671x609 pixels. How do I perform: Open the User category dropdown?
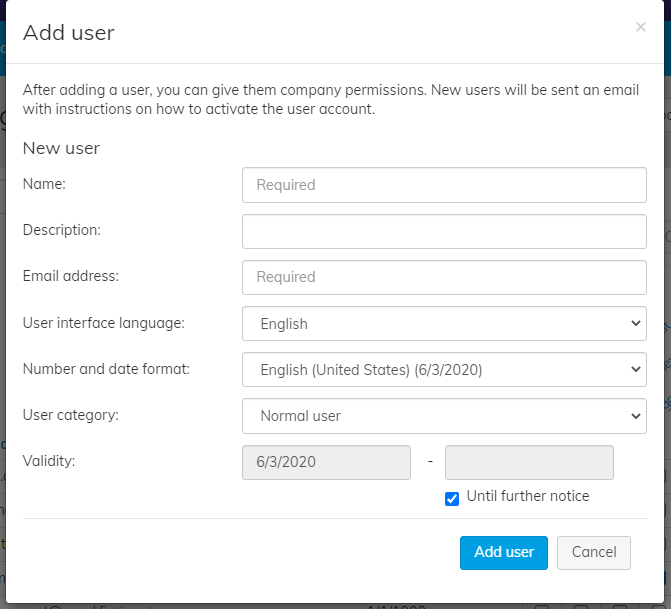pyautogui.click(x=444, y=416)
